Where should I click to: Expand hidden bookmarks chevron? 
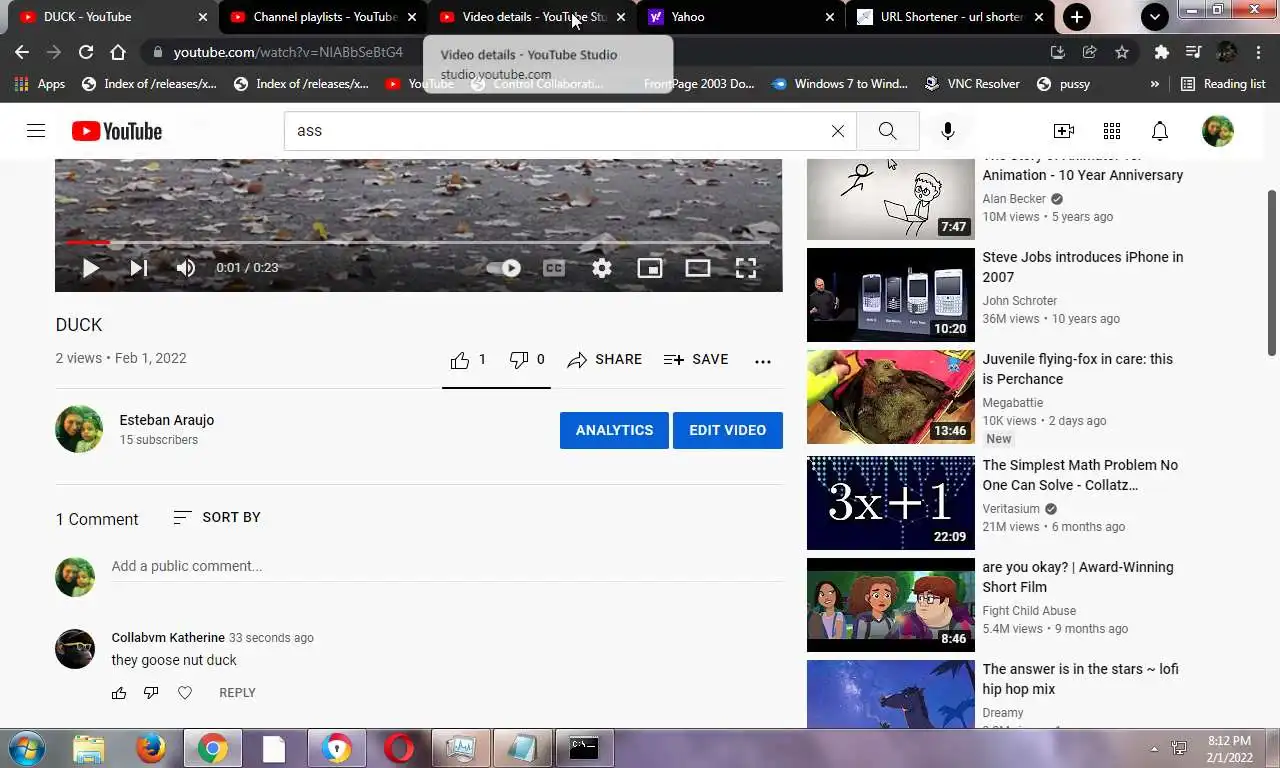coord(1155,84)
